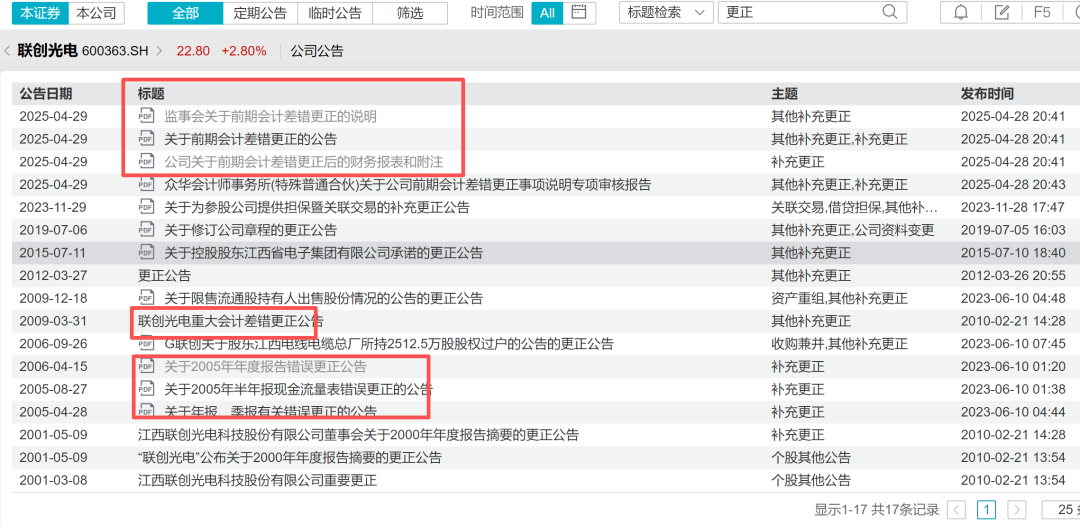Go back with the left arrow before 联创光电
1080x525 pixels.
[7, 51]
